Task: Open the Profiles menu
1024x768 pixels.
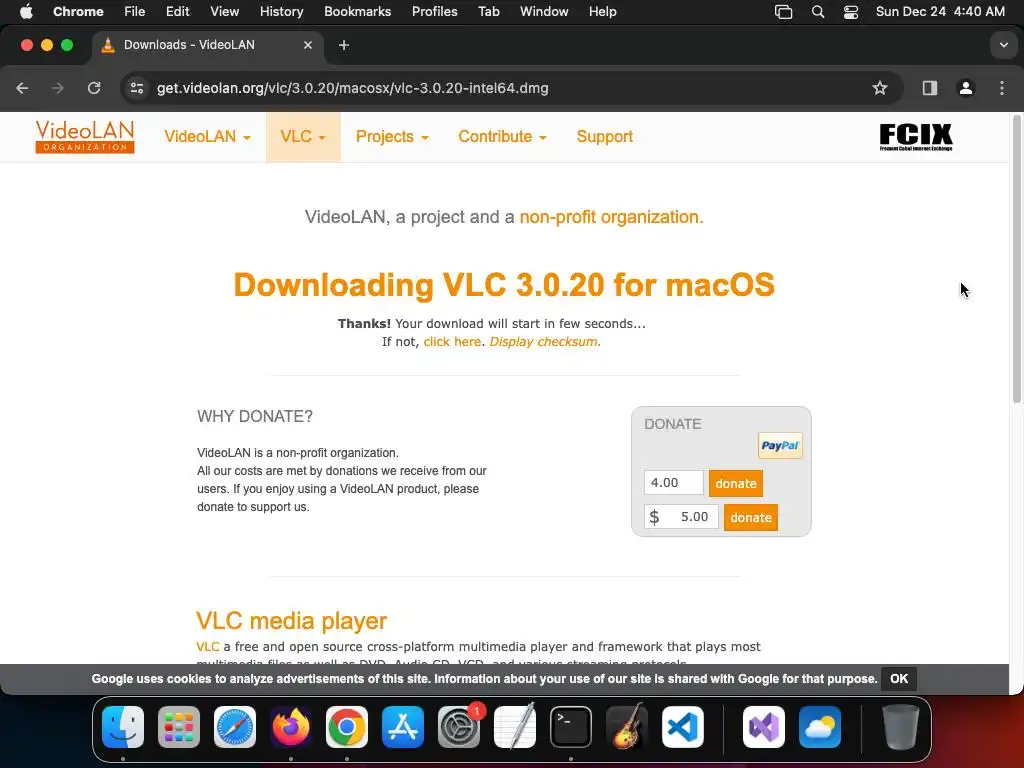Action: [434, 12]
